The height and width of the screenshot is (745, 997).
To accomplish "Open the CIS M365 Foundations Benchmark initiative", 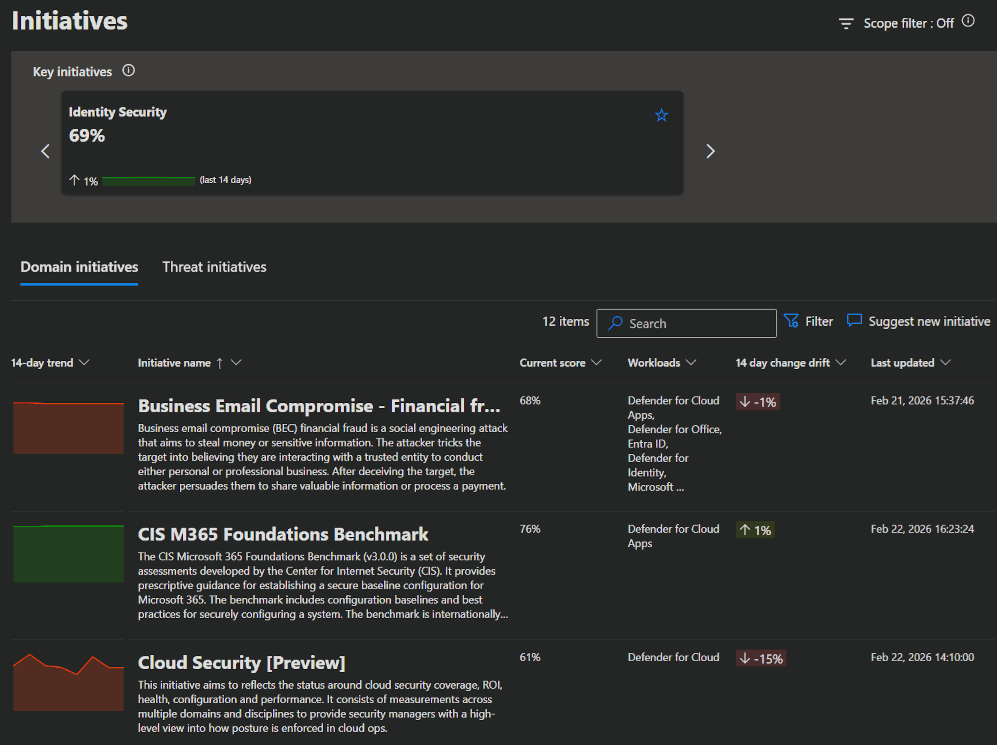I will pos(283,534).
